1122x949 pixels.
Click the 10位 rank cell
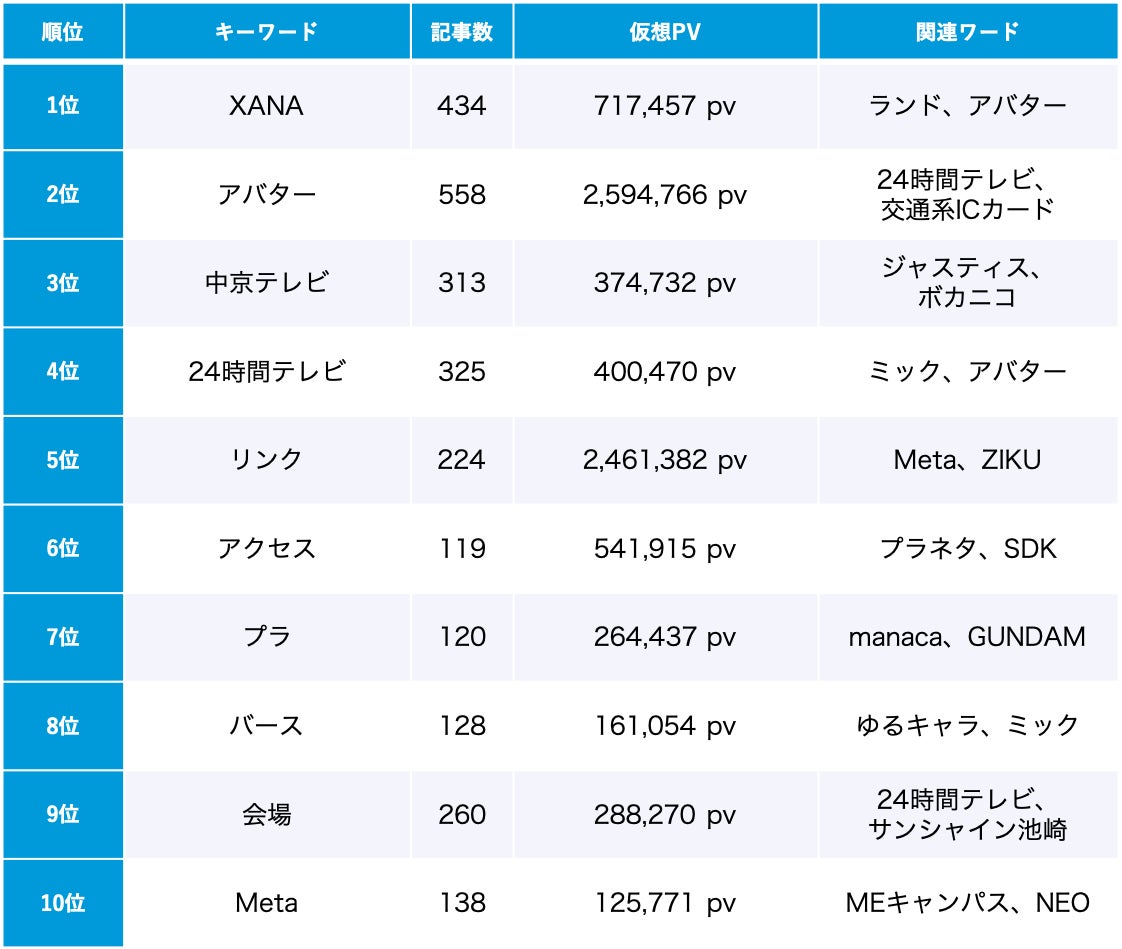click(62, 903)
